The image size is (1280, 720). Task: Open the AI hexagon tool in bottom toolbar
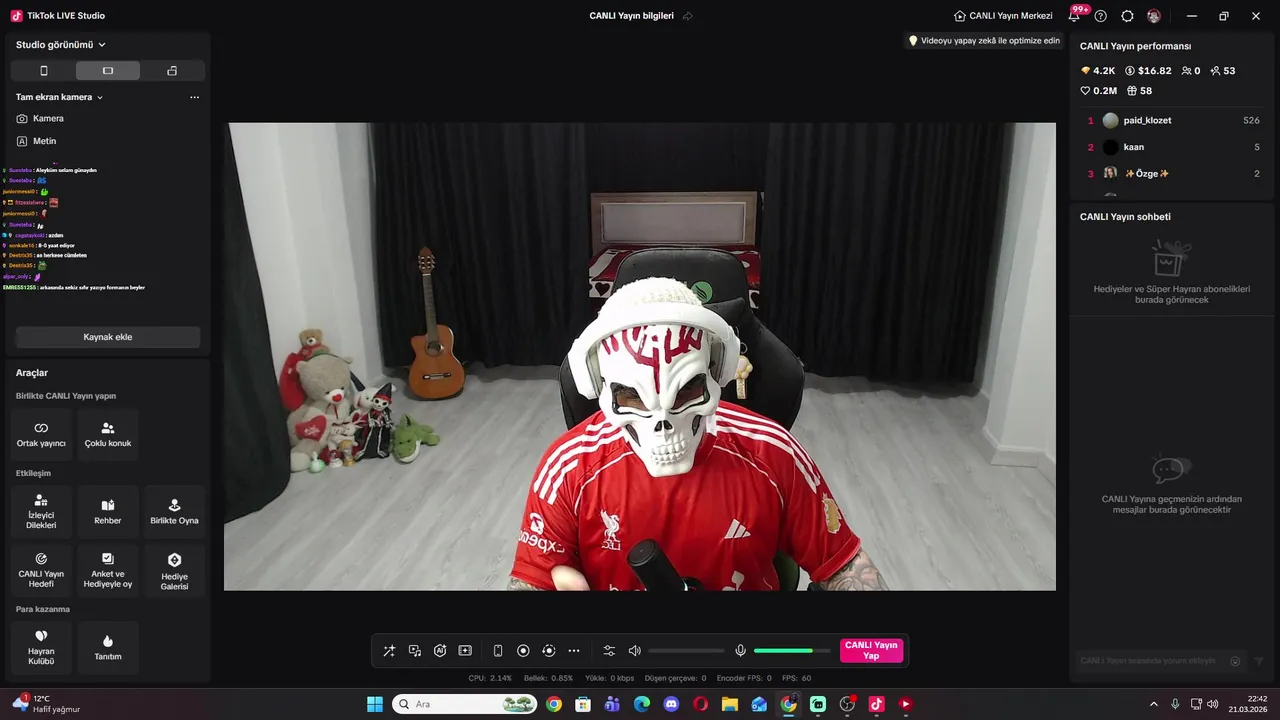click(440, 651)
